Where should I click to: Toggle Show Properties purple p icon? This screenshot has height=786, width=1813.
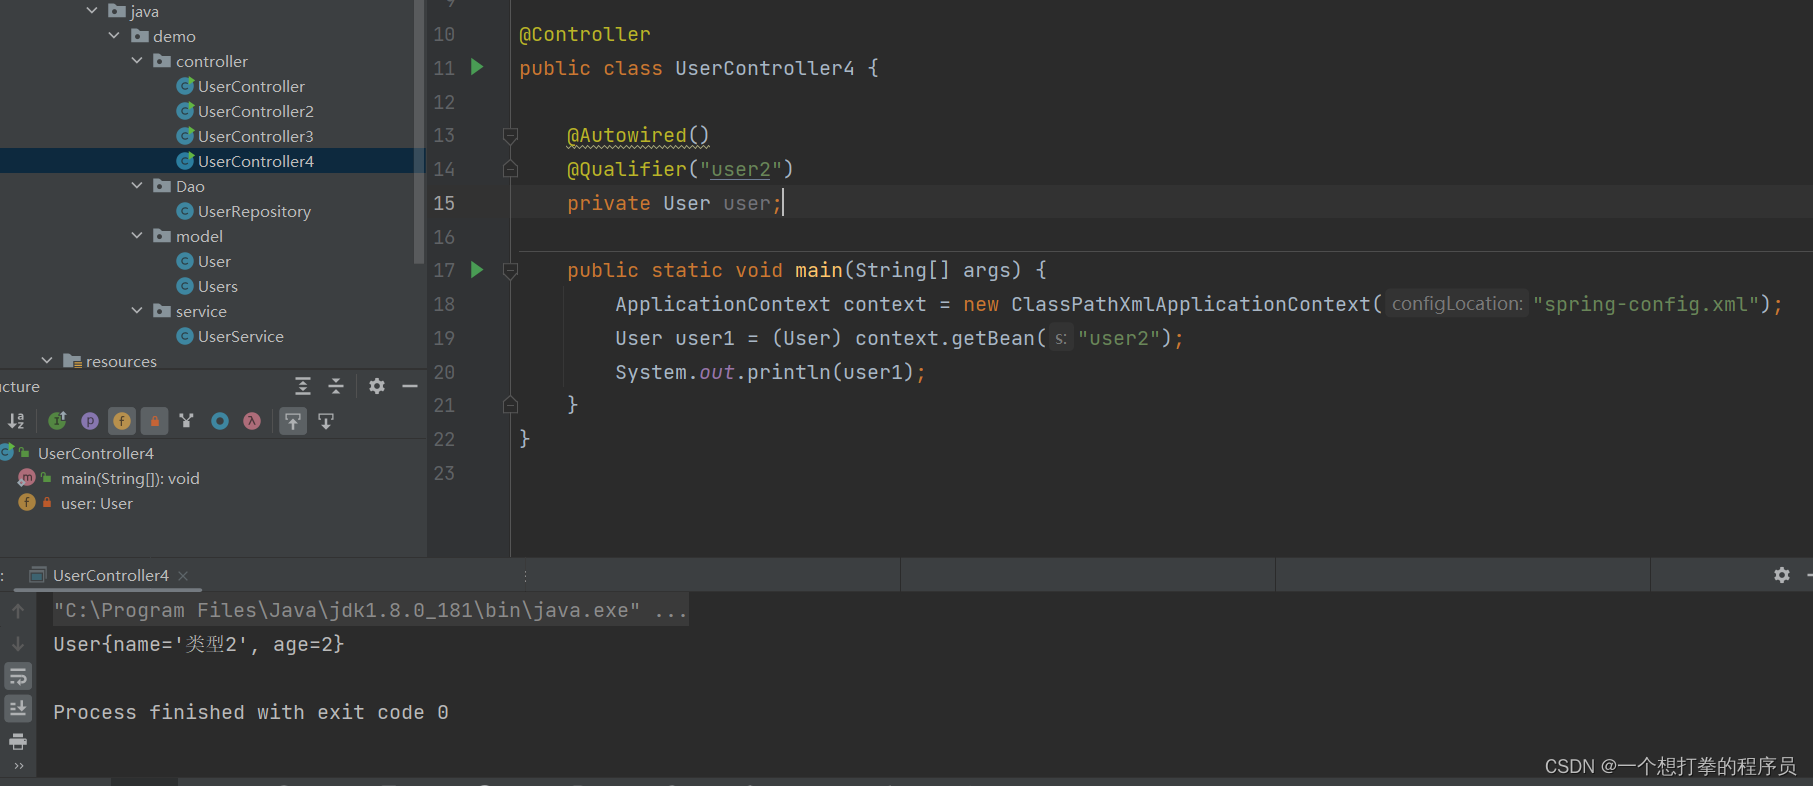click(90, 421)
